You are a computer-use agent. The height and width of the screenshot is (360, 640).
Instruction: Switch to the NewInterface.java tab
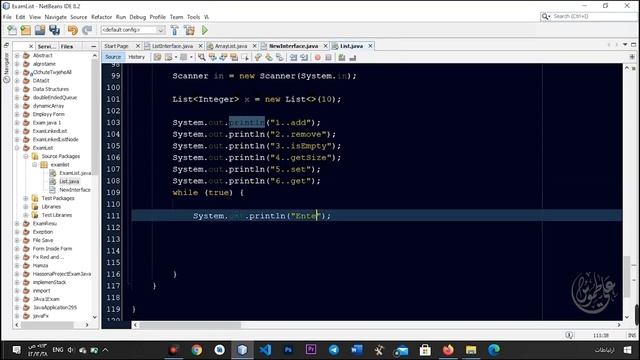(x=293, y=46)
